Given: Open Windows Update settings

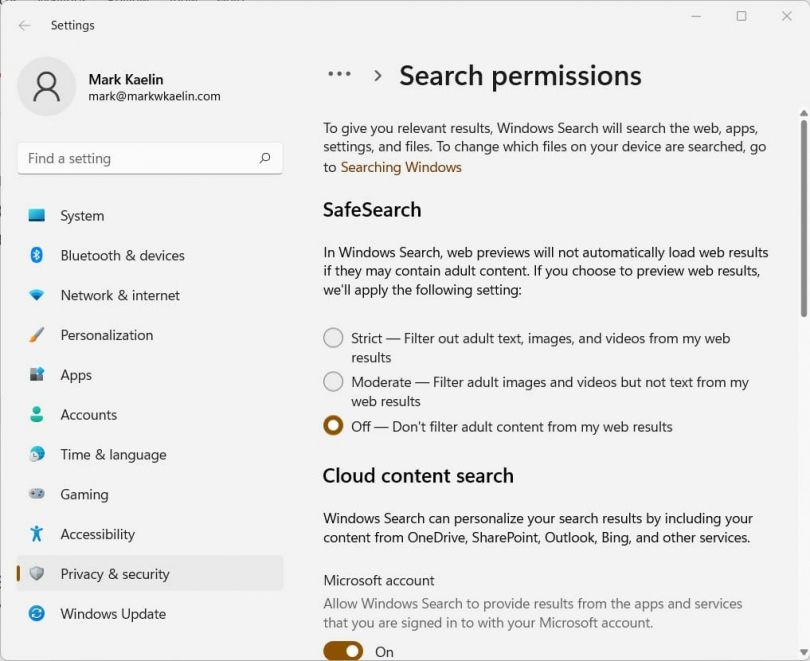Looking at the screenshot, I should coord(113,614).
